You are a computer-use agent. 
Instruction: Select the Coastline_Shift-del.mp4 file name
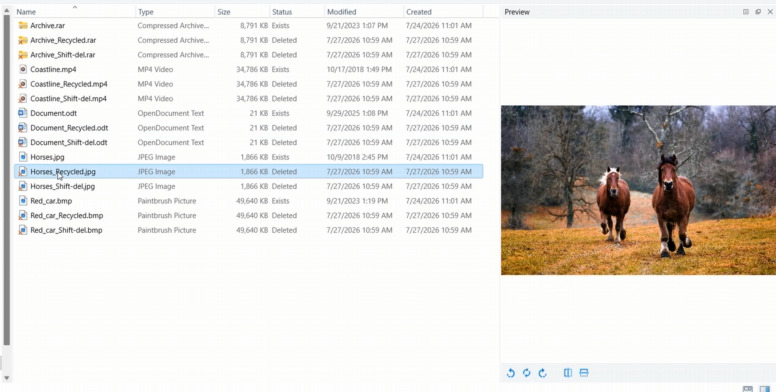point(68,98)
